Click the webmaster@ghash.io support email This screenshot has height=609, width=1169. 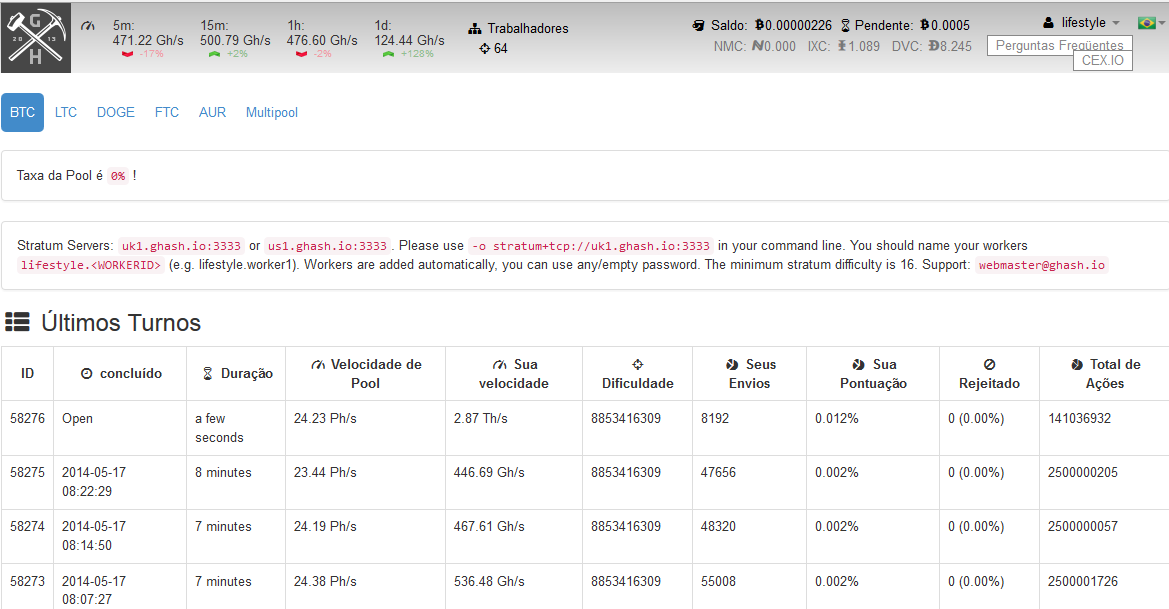(1042, 265)
